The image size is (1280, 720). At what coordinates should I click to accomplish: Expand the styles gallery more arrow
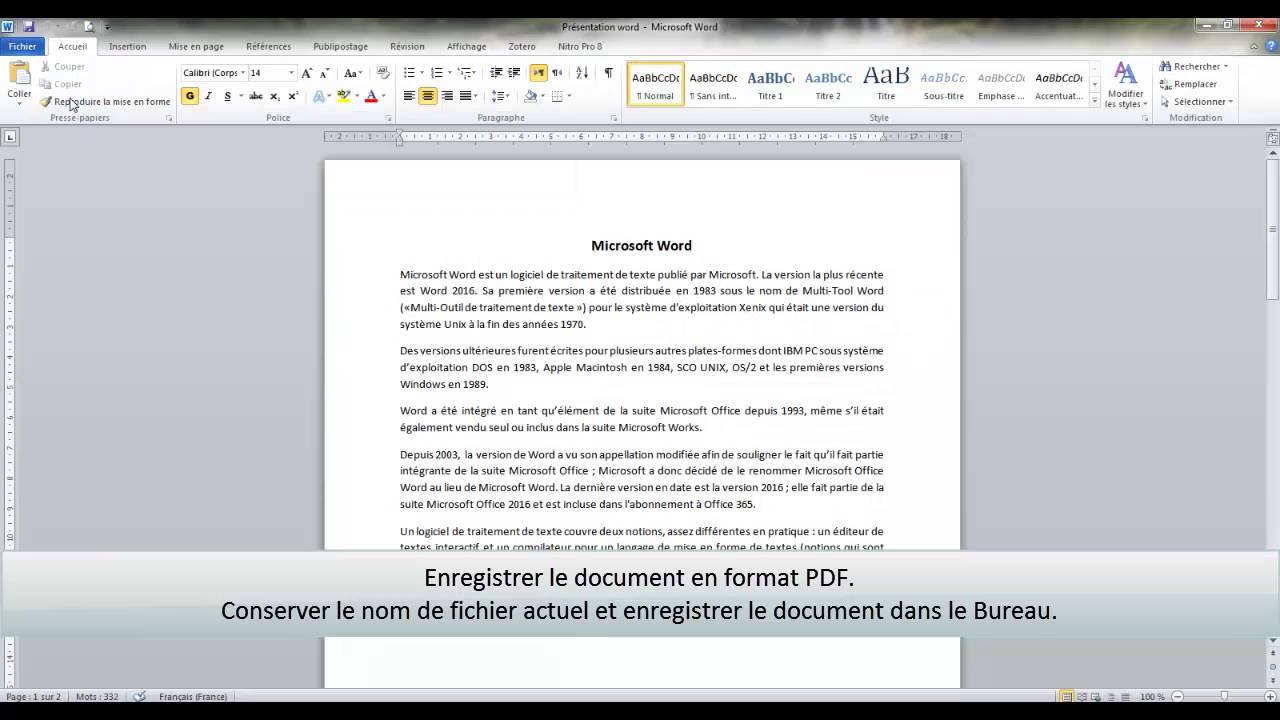click(x=1095, y=102)
